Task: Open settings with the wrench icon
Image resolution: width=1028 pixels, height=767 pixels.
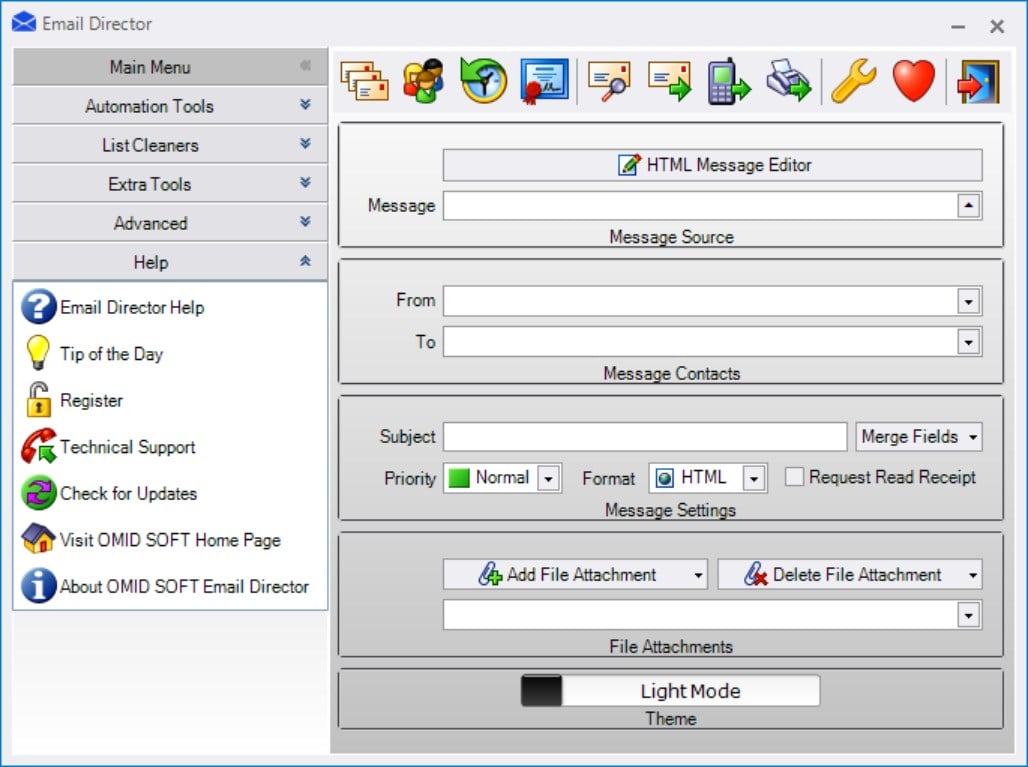Action: tap(854, 81)
